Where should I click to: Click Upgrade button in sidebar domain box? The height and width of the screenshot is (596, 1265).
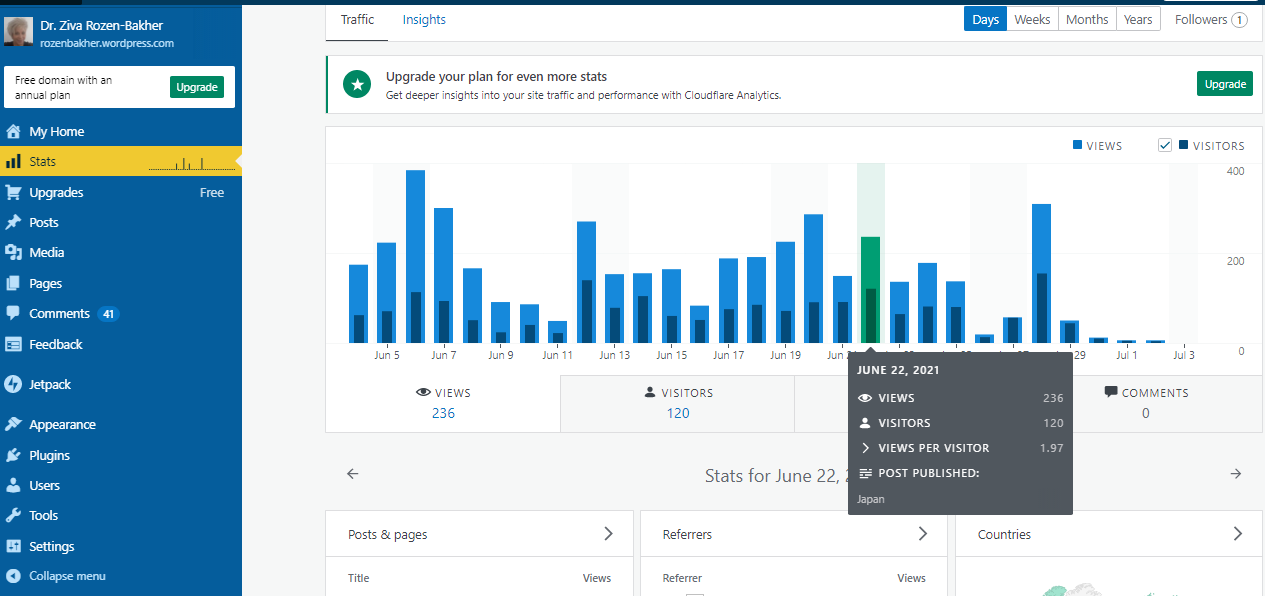coord(197,87)
